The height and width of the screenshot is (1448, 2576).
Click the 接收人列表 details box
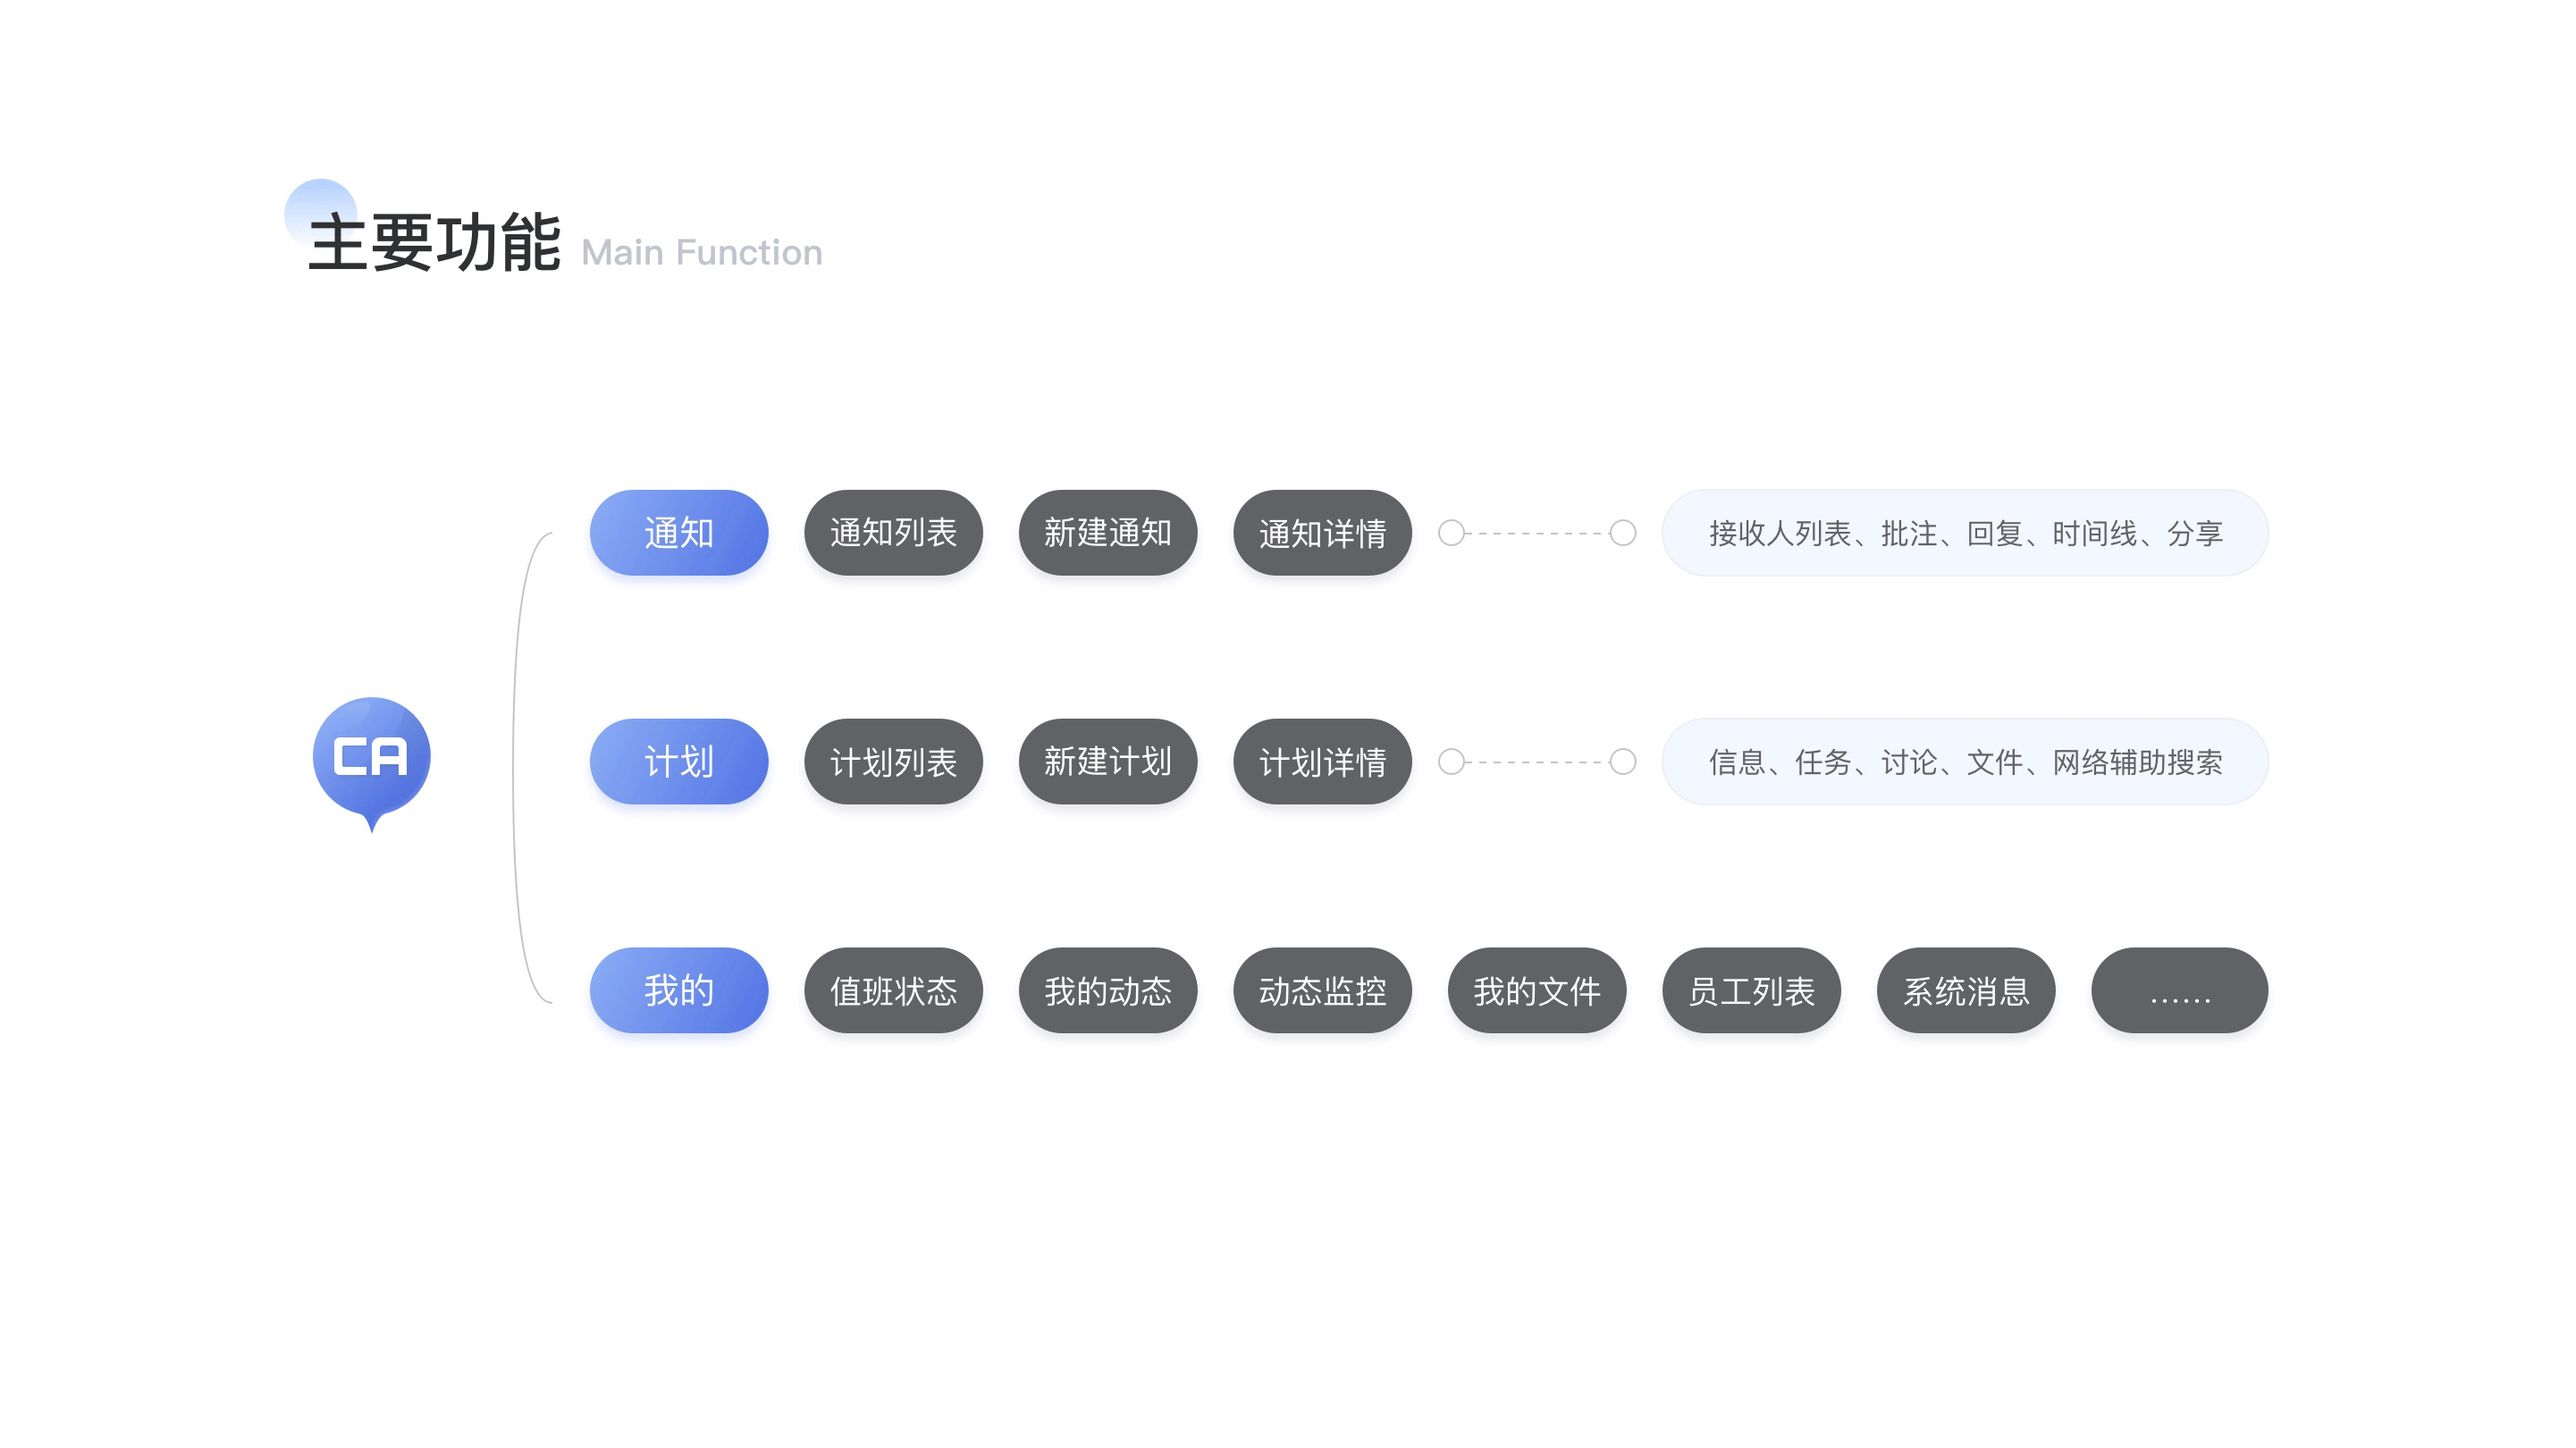[x=1964, y=532]
